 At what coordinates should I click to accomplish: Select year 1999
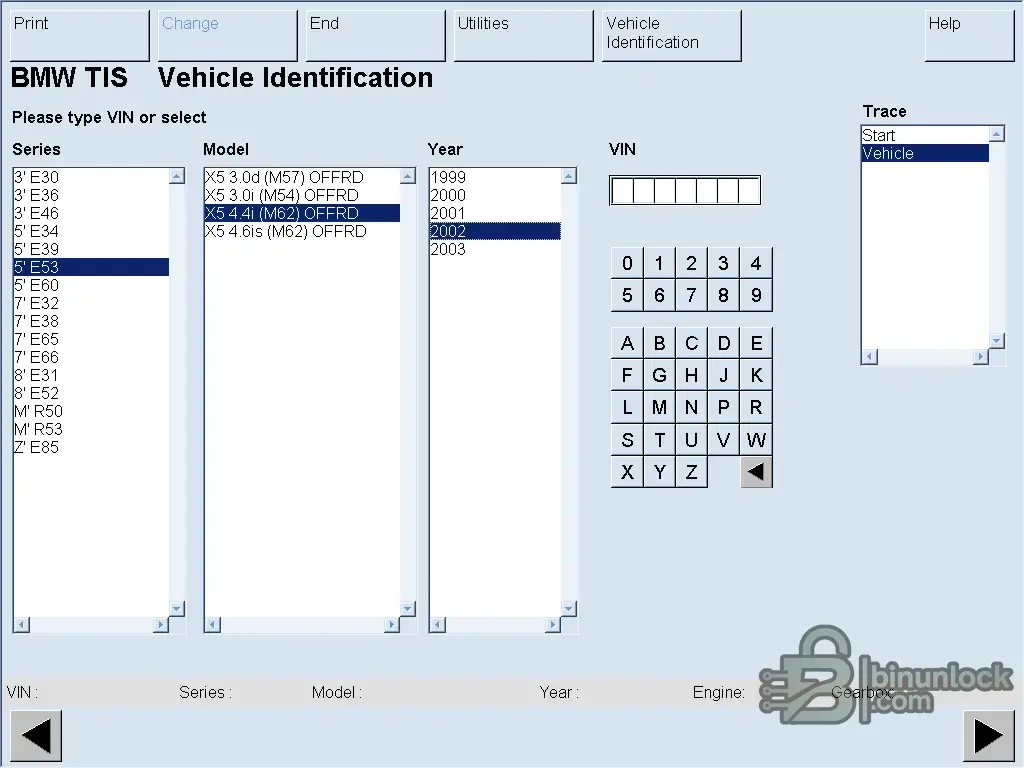click(x=495, y=177)
